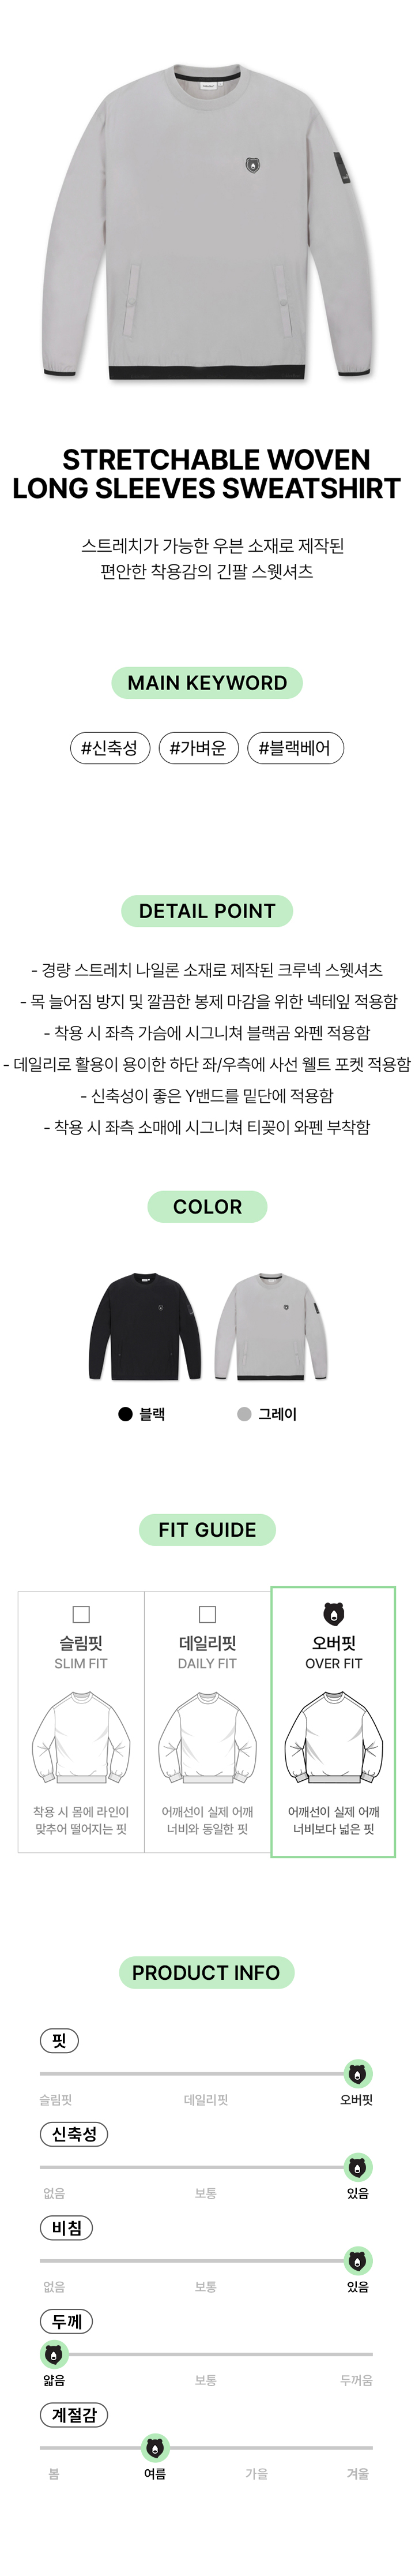Select the MAIN KEYWORD section label
The height and width of the screenshot is (2576, 415).
pos(207,683)
